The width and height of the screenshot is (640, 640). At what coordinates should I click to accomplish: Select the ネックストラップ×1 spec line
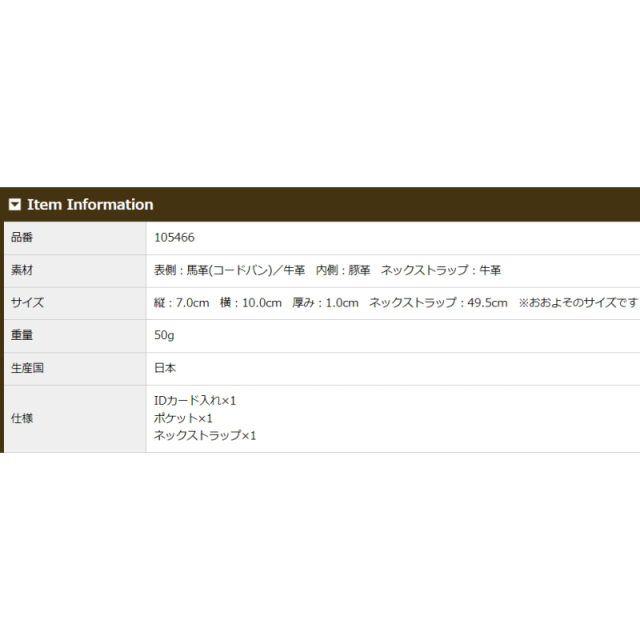(x=205, y=436)
